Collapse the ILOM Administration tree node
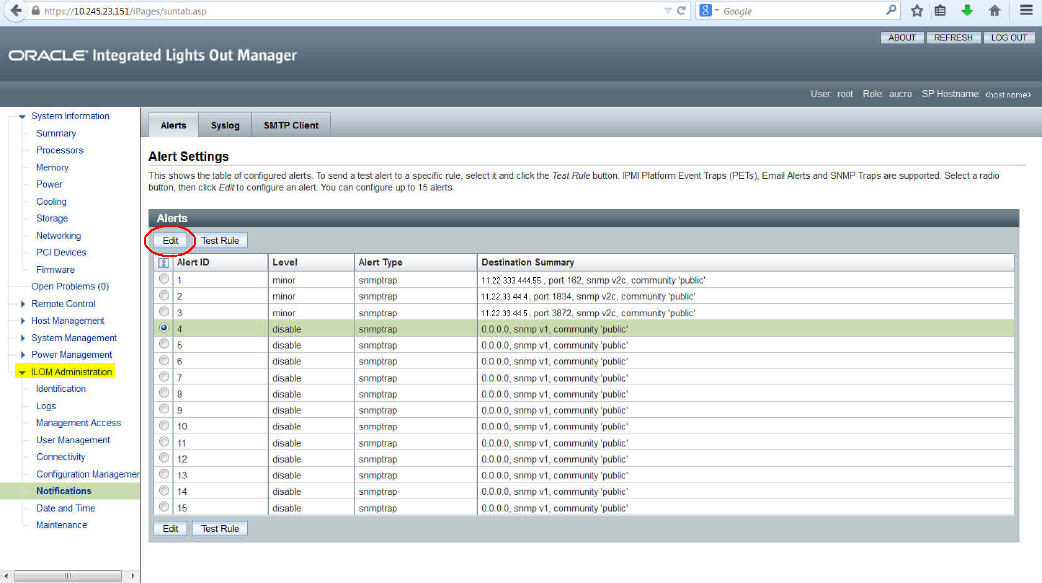1042x583 pixels. (22, 372)
